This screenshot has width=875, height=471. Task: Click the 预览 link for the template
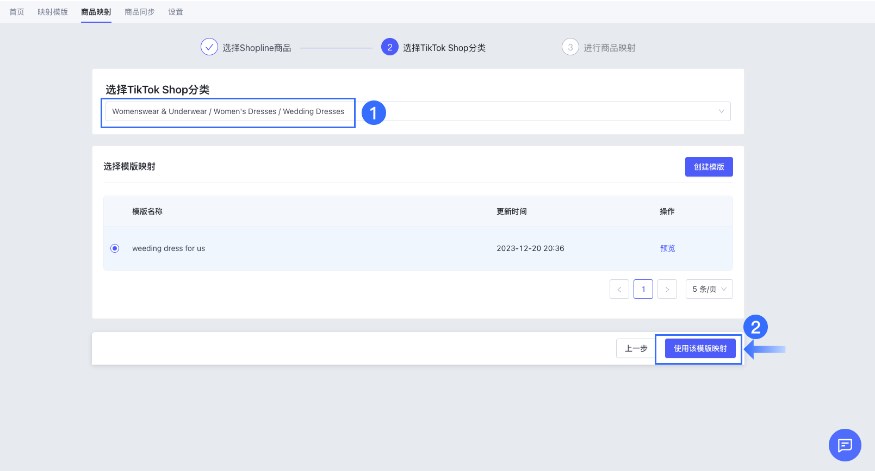[x=667, y=248]
